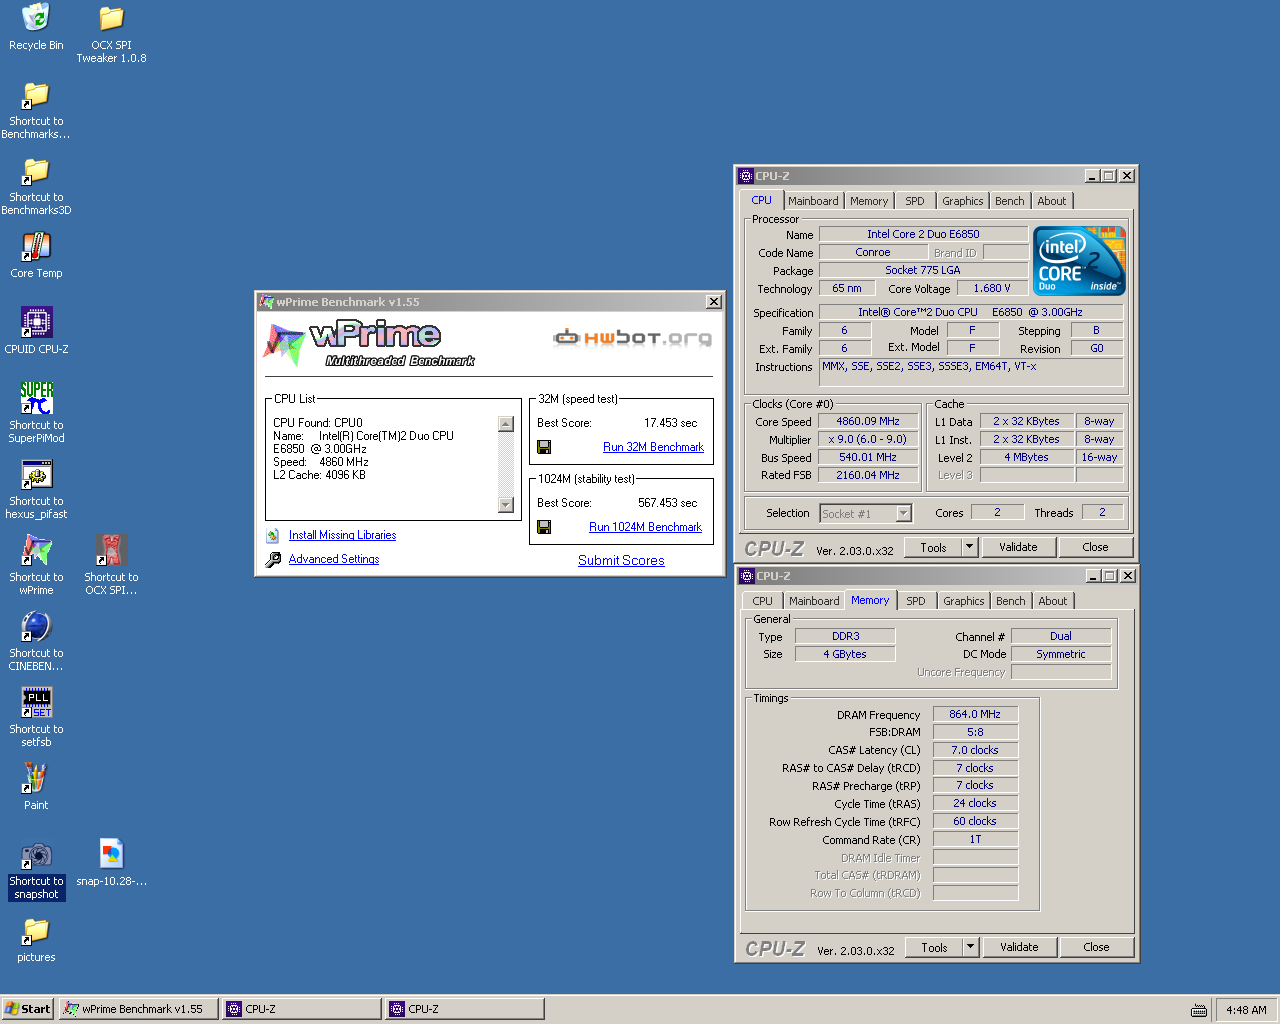
Task: Open the Tools dropdown arrow in lower CPU-Z
Action: (970, 947)
